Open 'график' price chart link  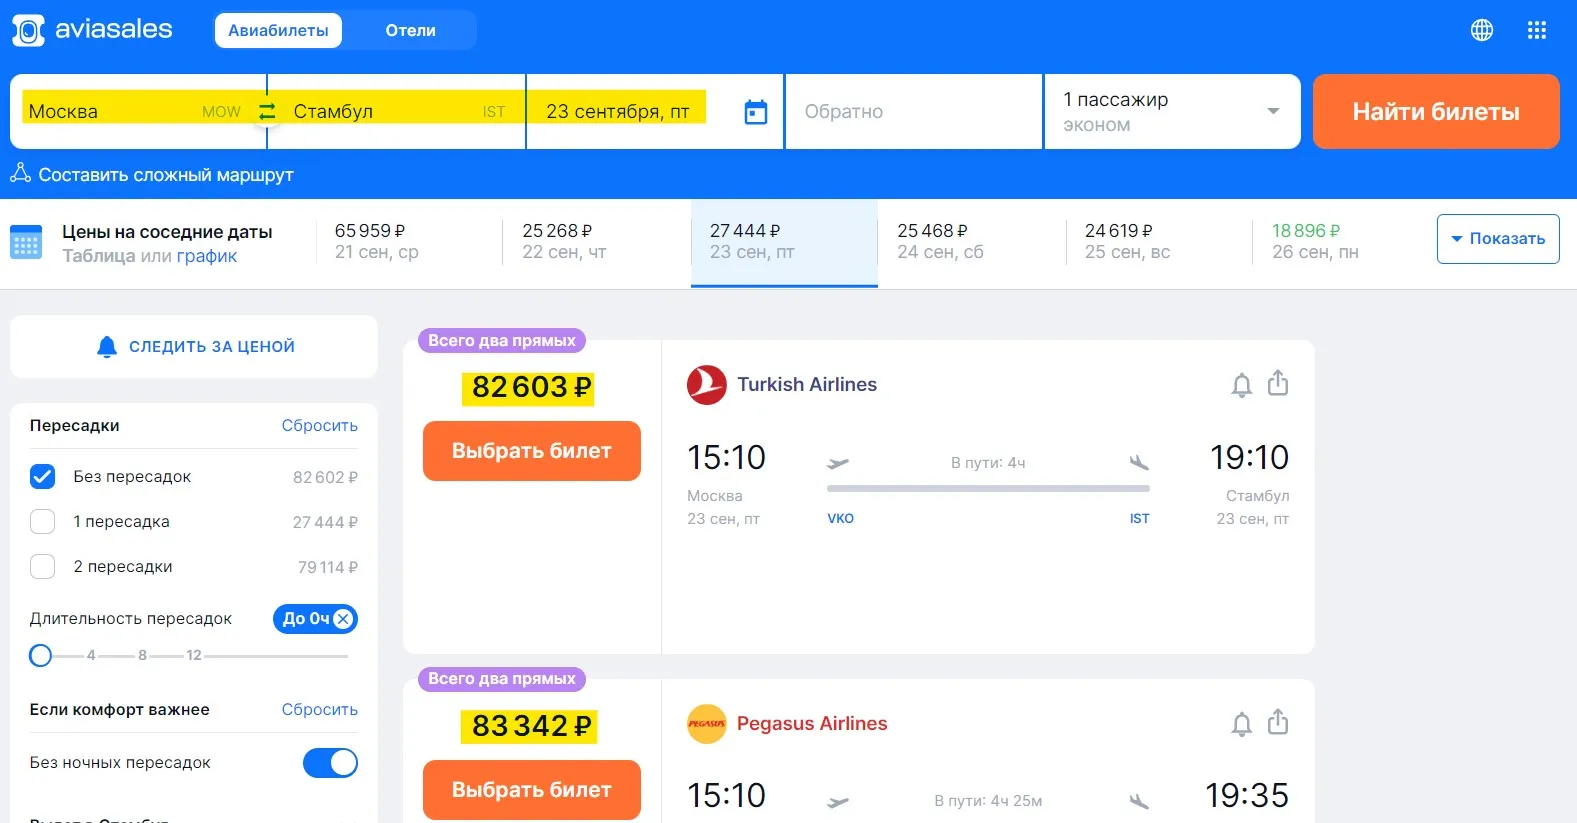pos(207,256)
